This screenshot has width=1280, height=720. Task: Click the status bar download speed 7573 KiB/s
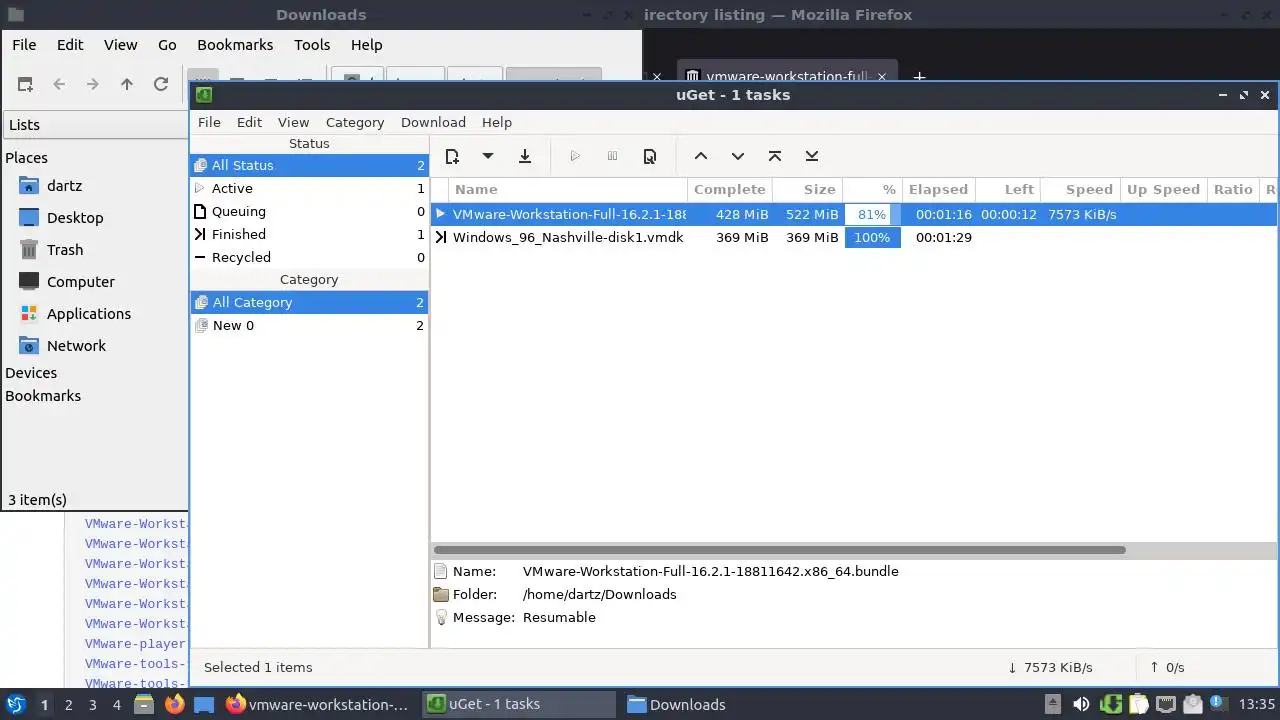1050,667
